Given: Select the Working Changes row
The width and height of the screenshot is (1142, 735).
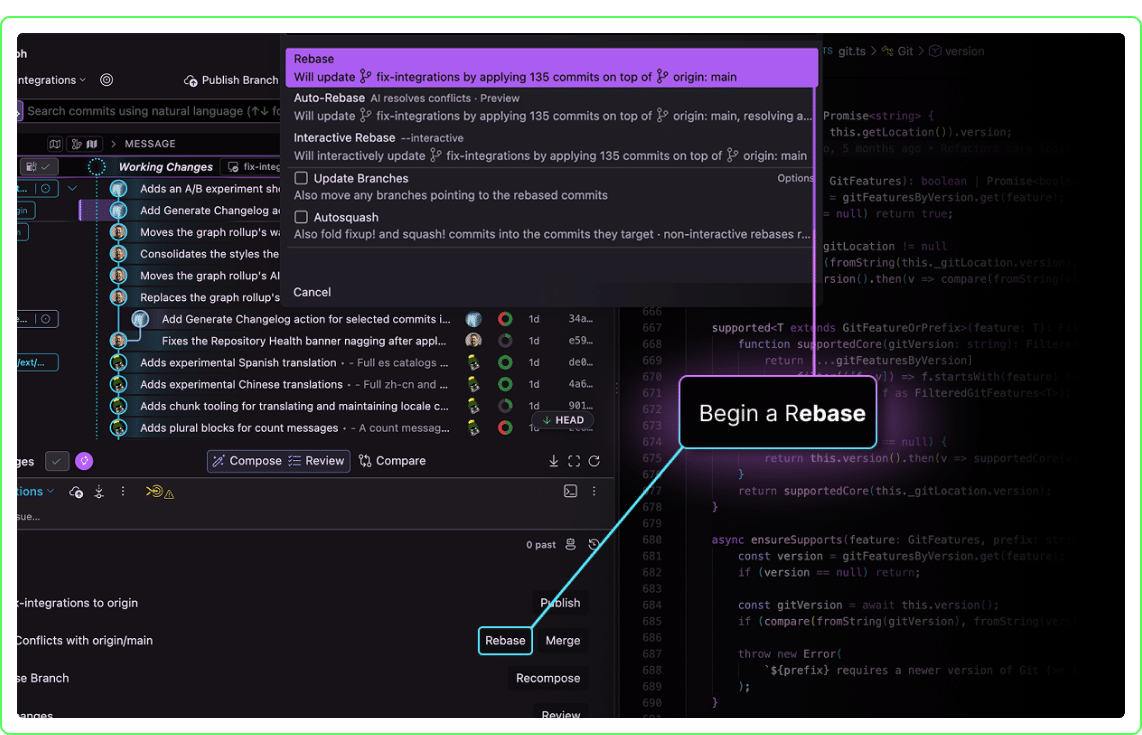Looking at the screenshot, I should click(x=166, y=167).
